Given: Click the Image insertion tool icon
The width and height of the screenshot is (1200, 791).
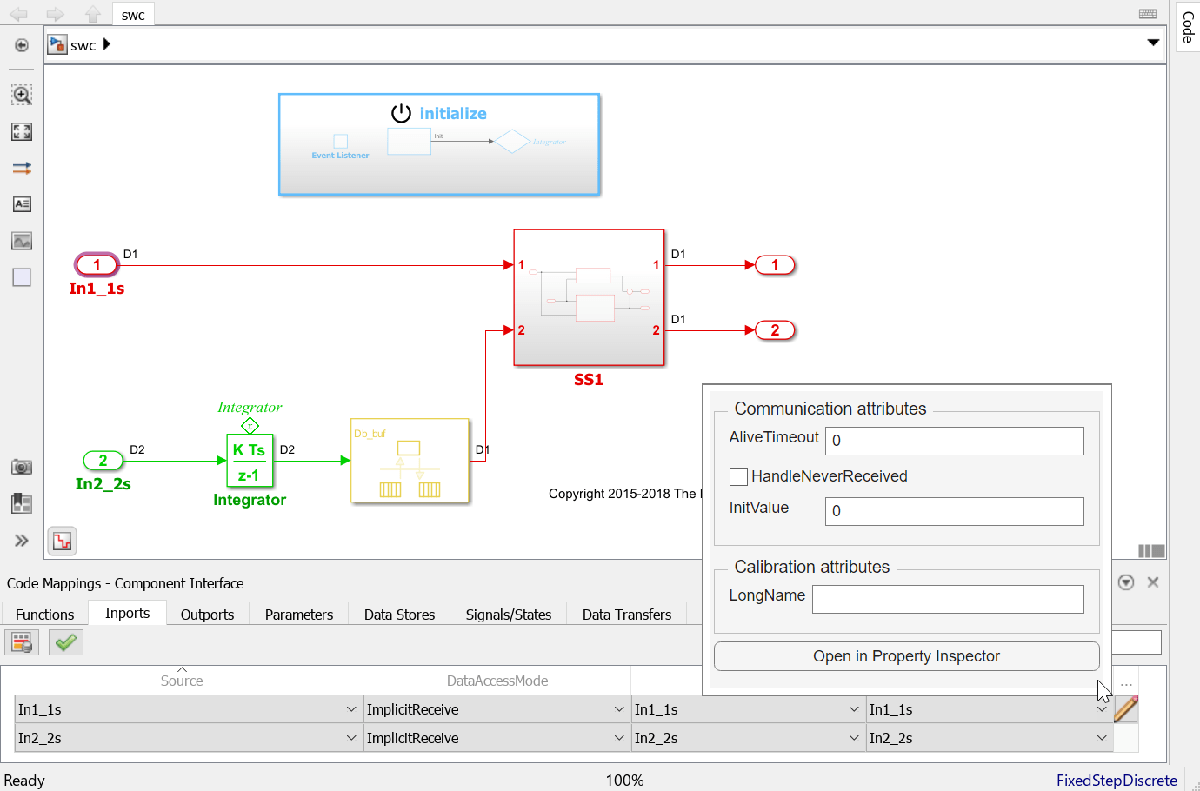Looking at the screenshot, I should [21, 241].
